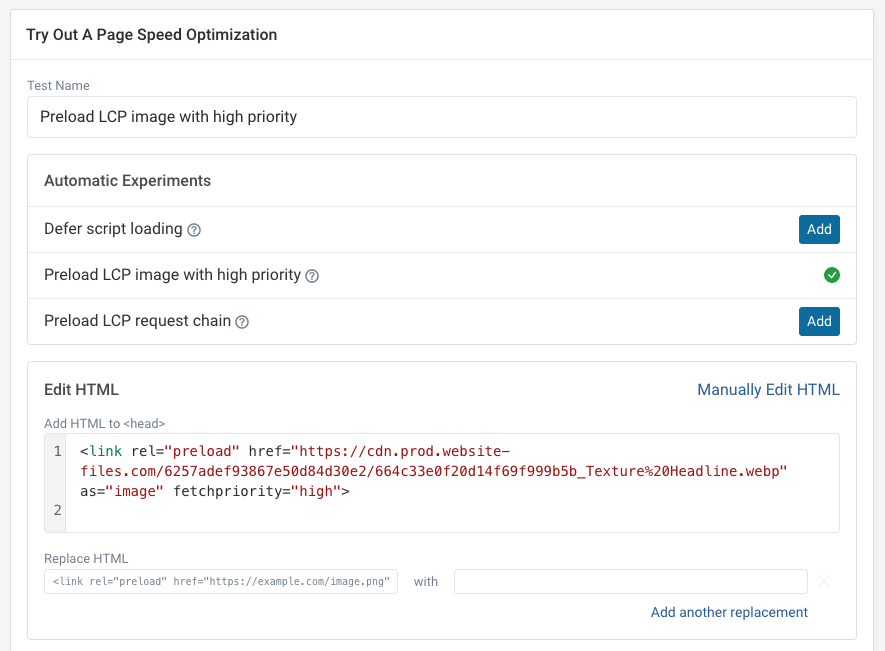Screen dimensions: 885x651
Task: Click help icon beside Preload LCP request chain
Action: coord(242,322)
